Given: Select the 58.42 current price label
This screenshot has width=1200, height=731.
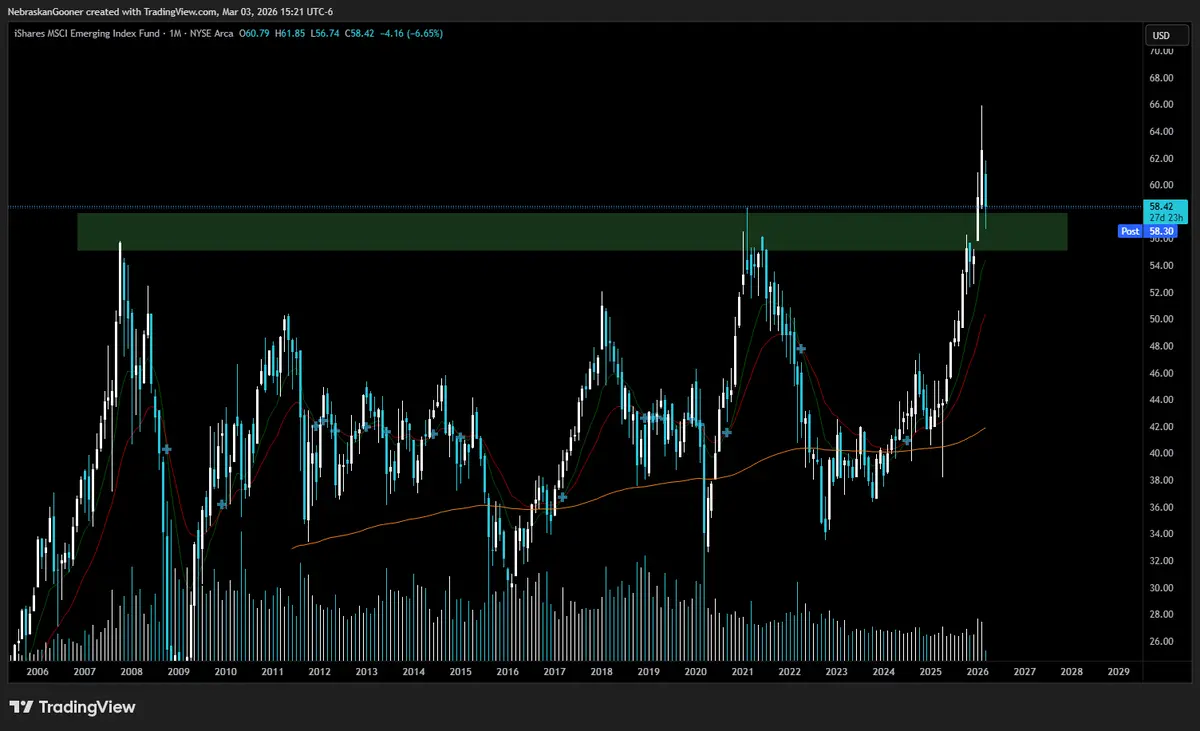Looking at the screenshot, I should pyautogui.click(x=1161, y=206).
